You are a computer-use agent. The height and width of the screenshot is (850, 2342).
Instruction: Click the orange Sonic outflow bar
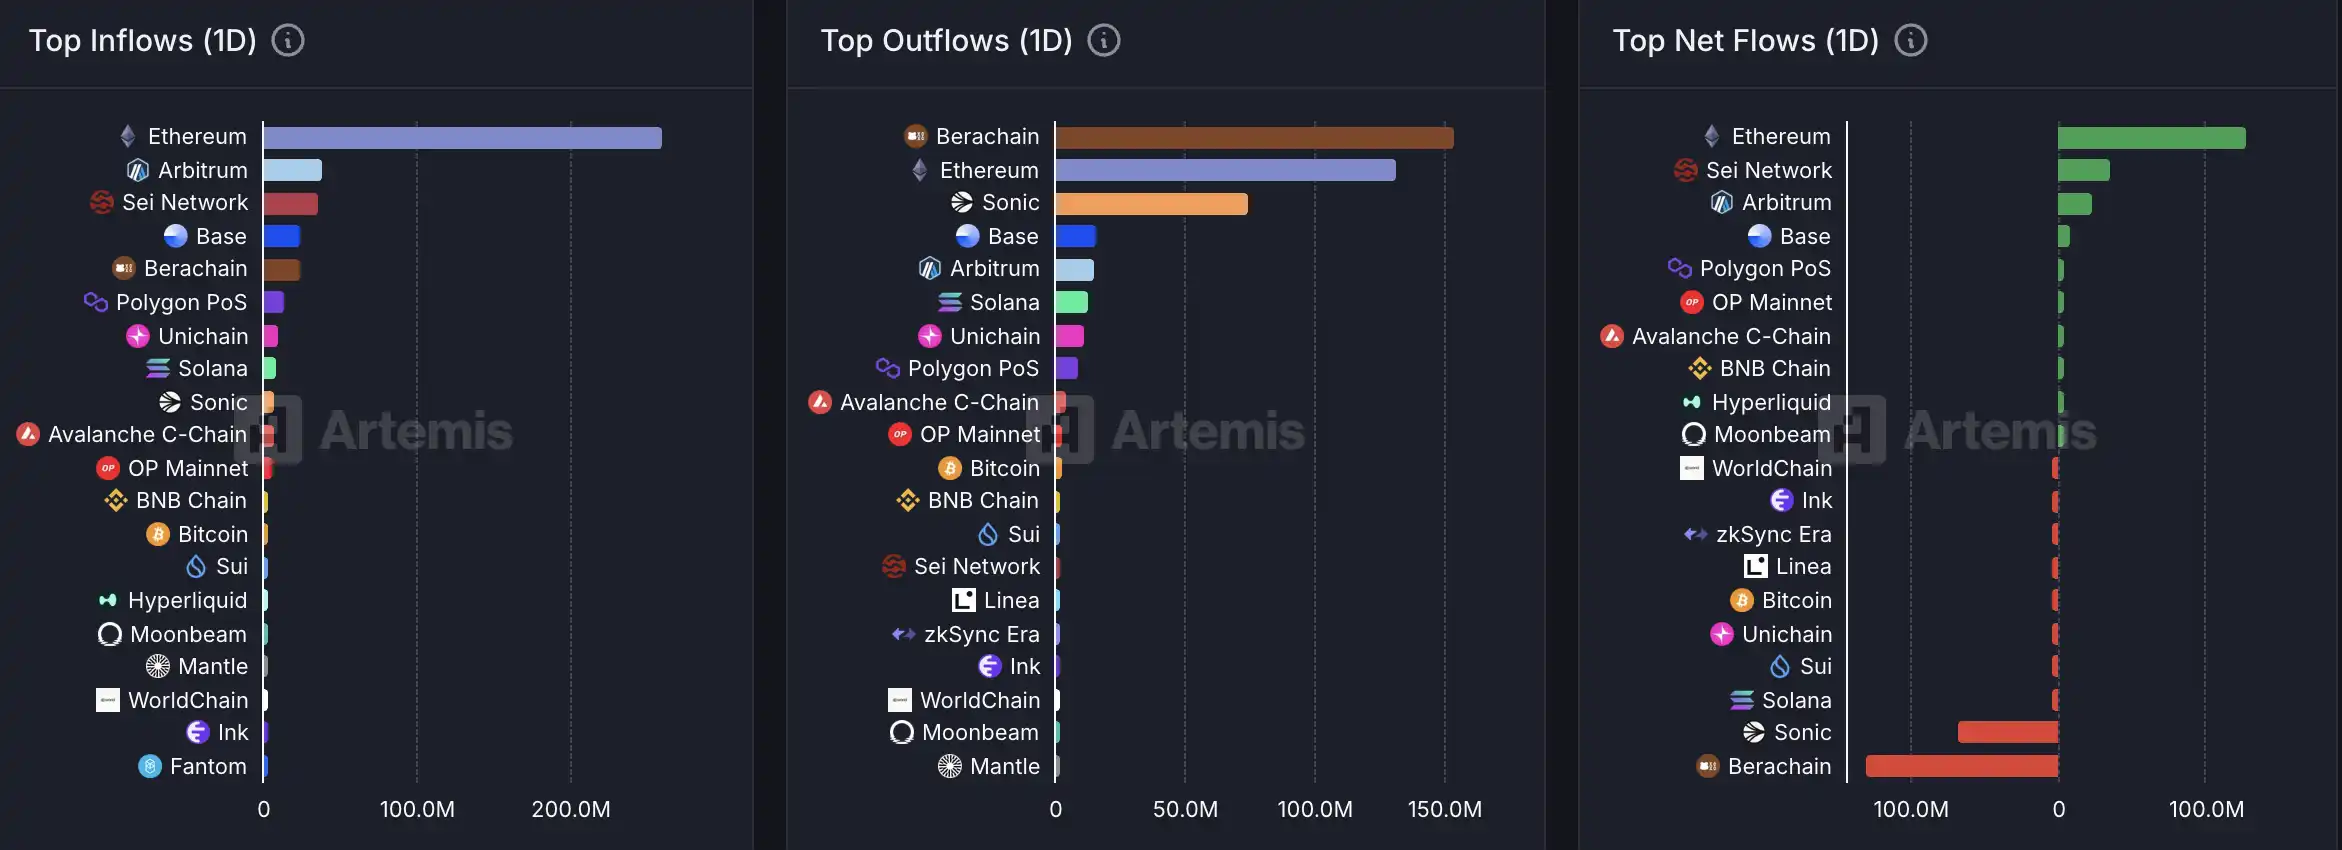point(1151,204)
